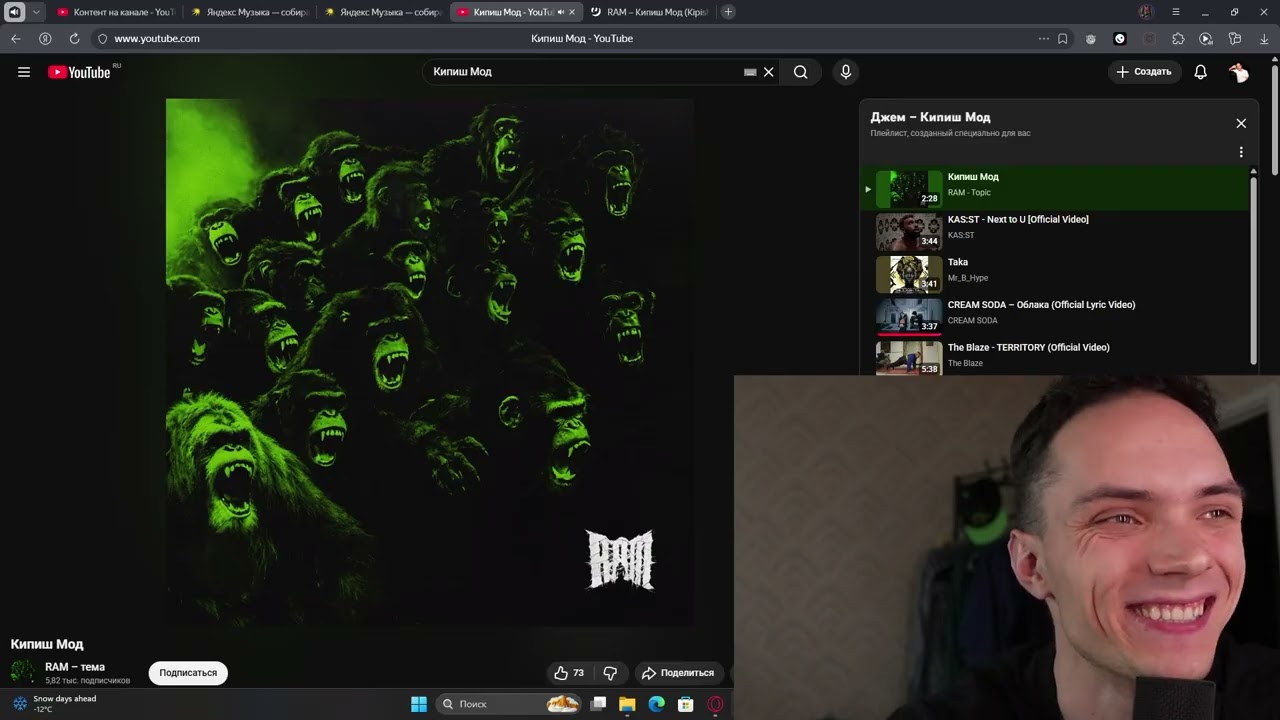Click the Taka thumbnail 3:41
Viewport: 1280px width, 720px height.
tap(909, 274)
